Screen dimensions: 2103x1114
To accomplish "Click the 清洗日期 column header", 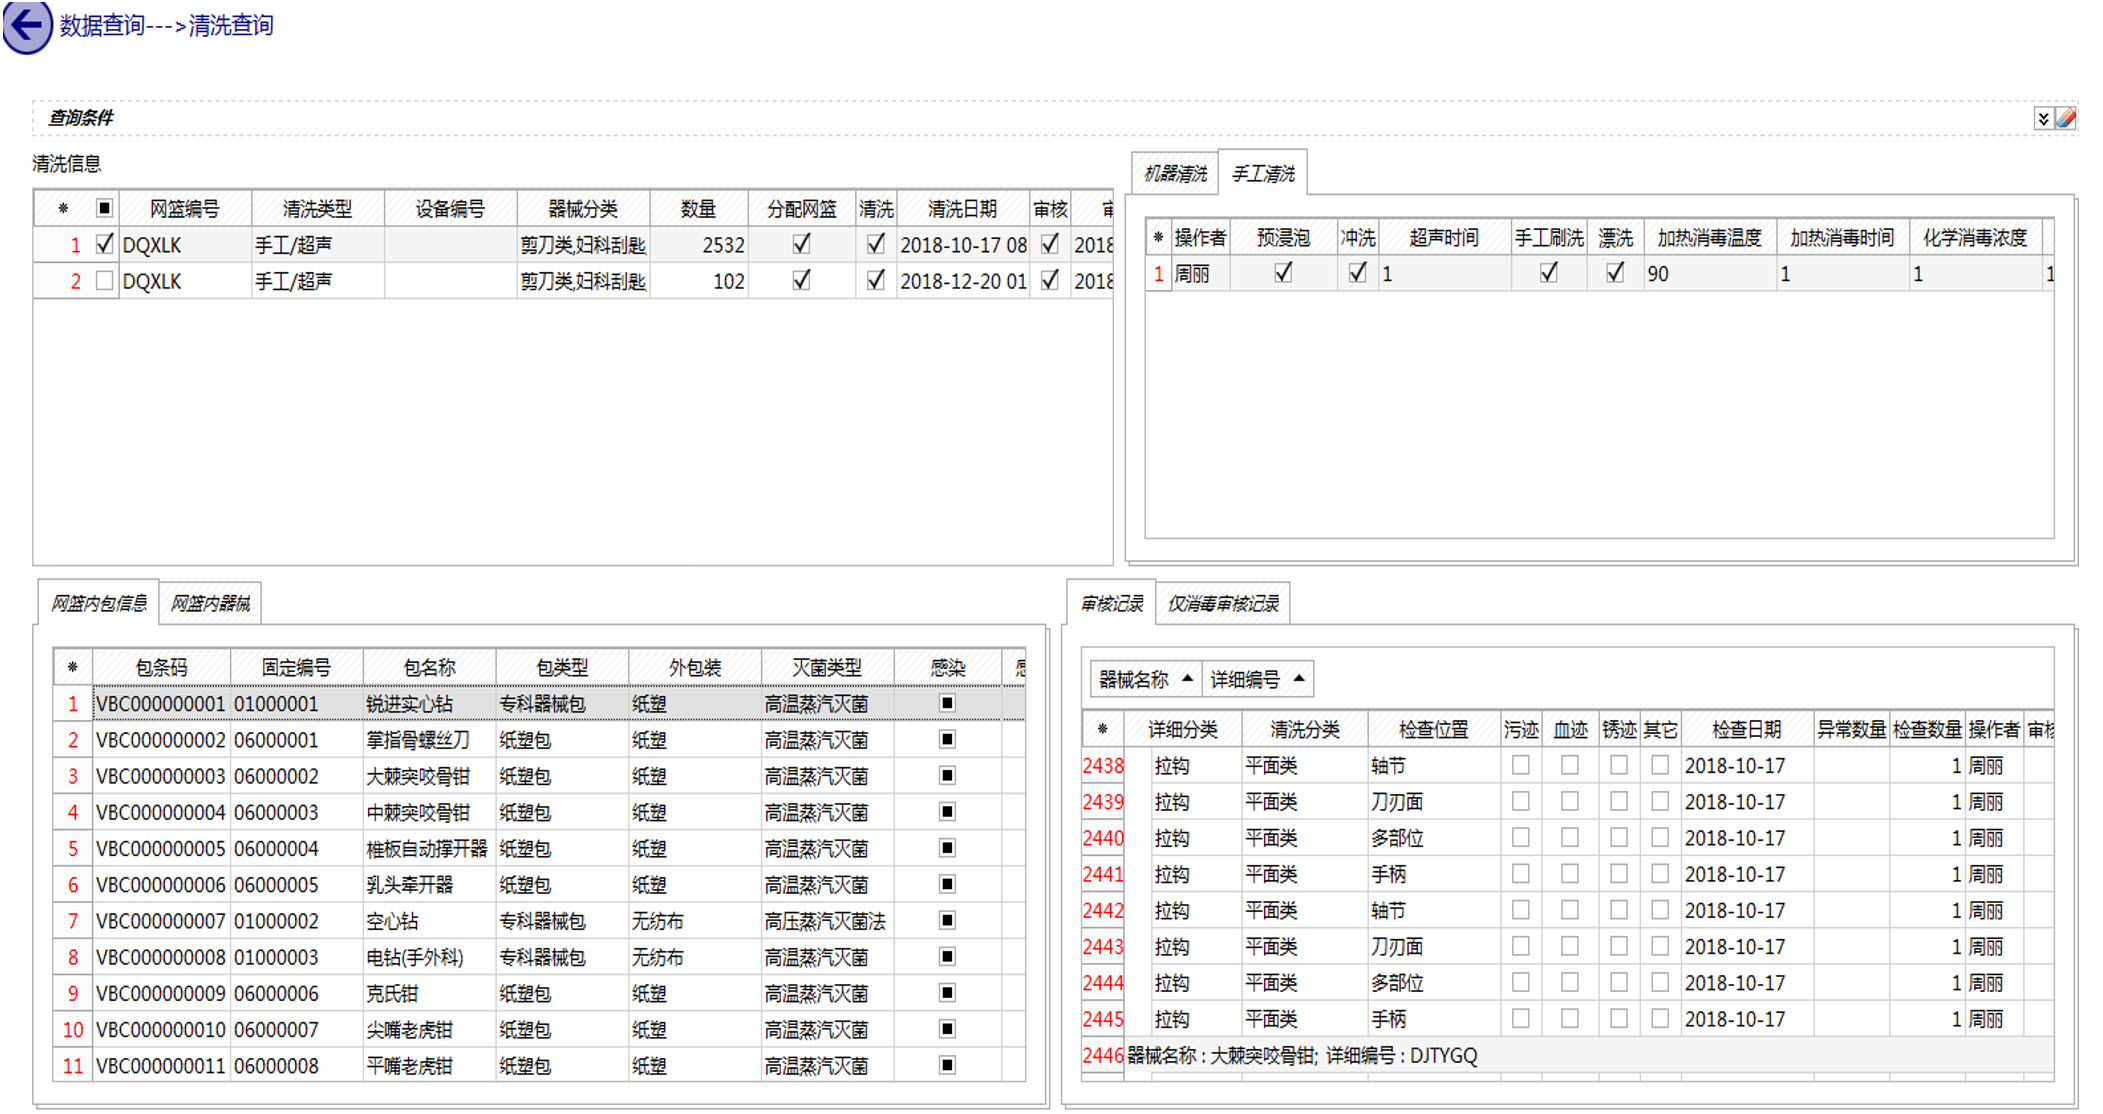I will pos(961,209).
